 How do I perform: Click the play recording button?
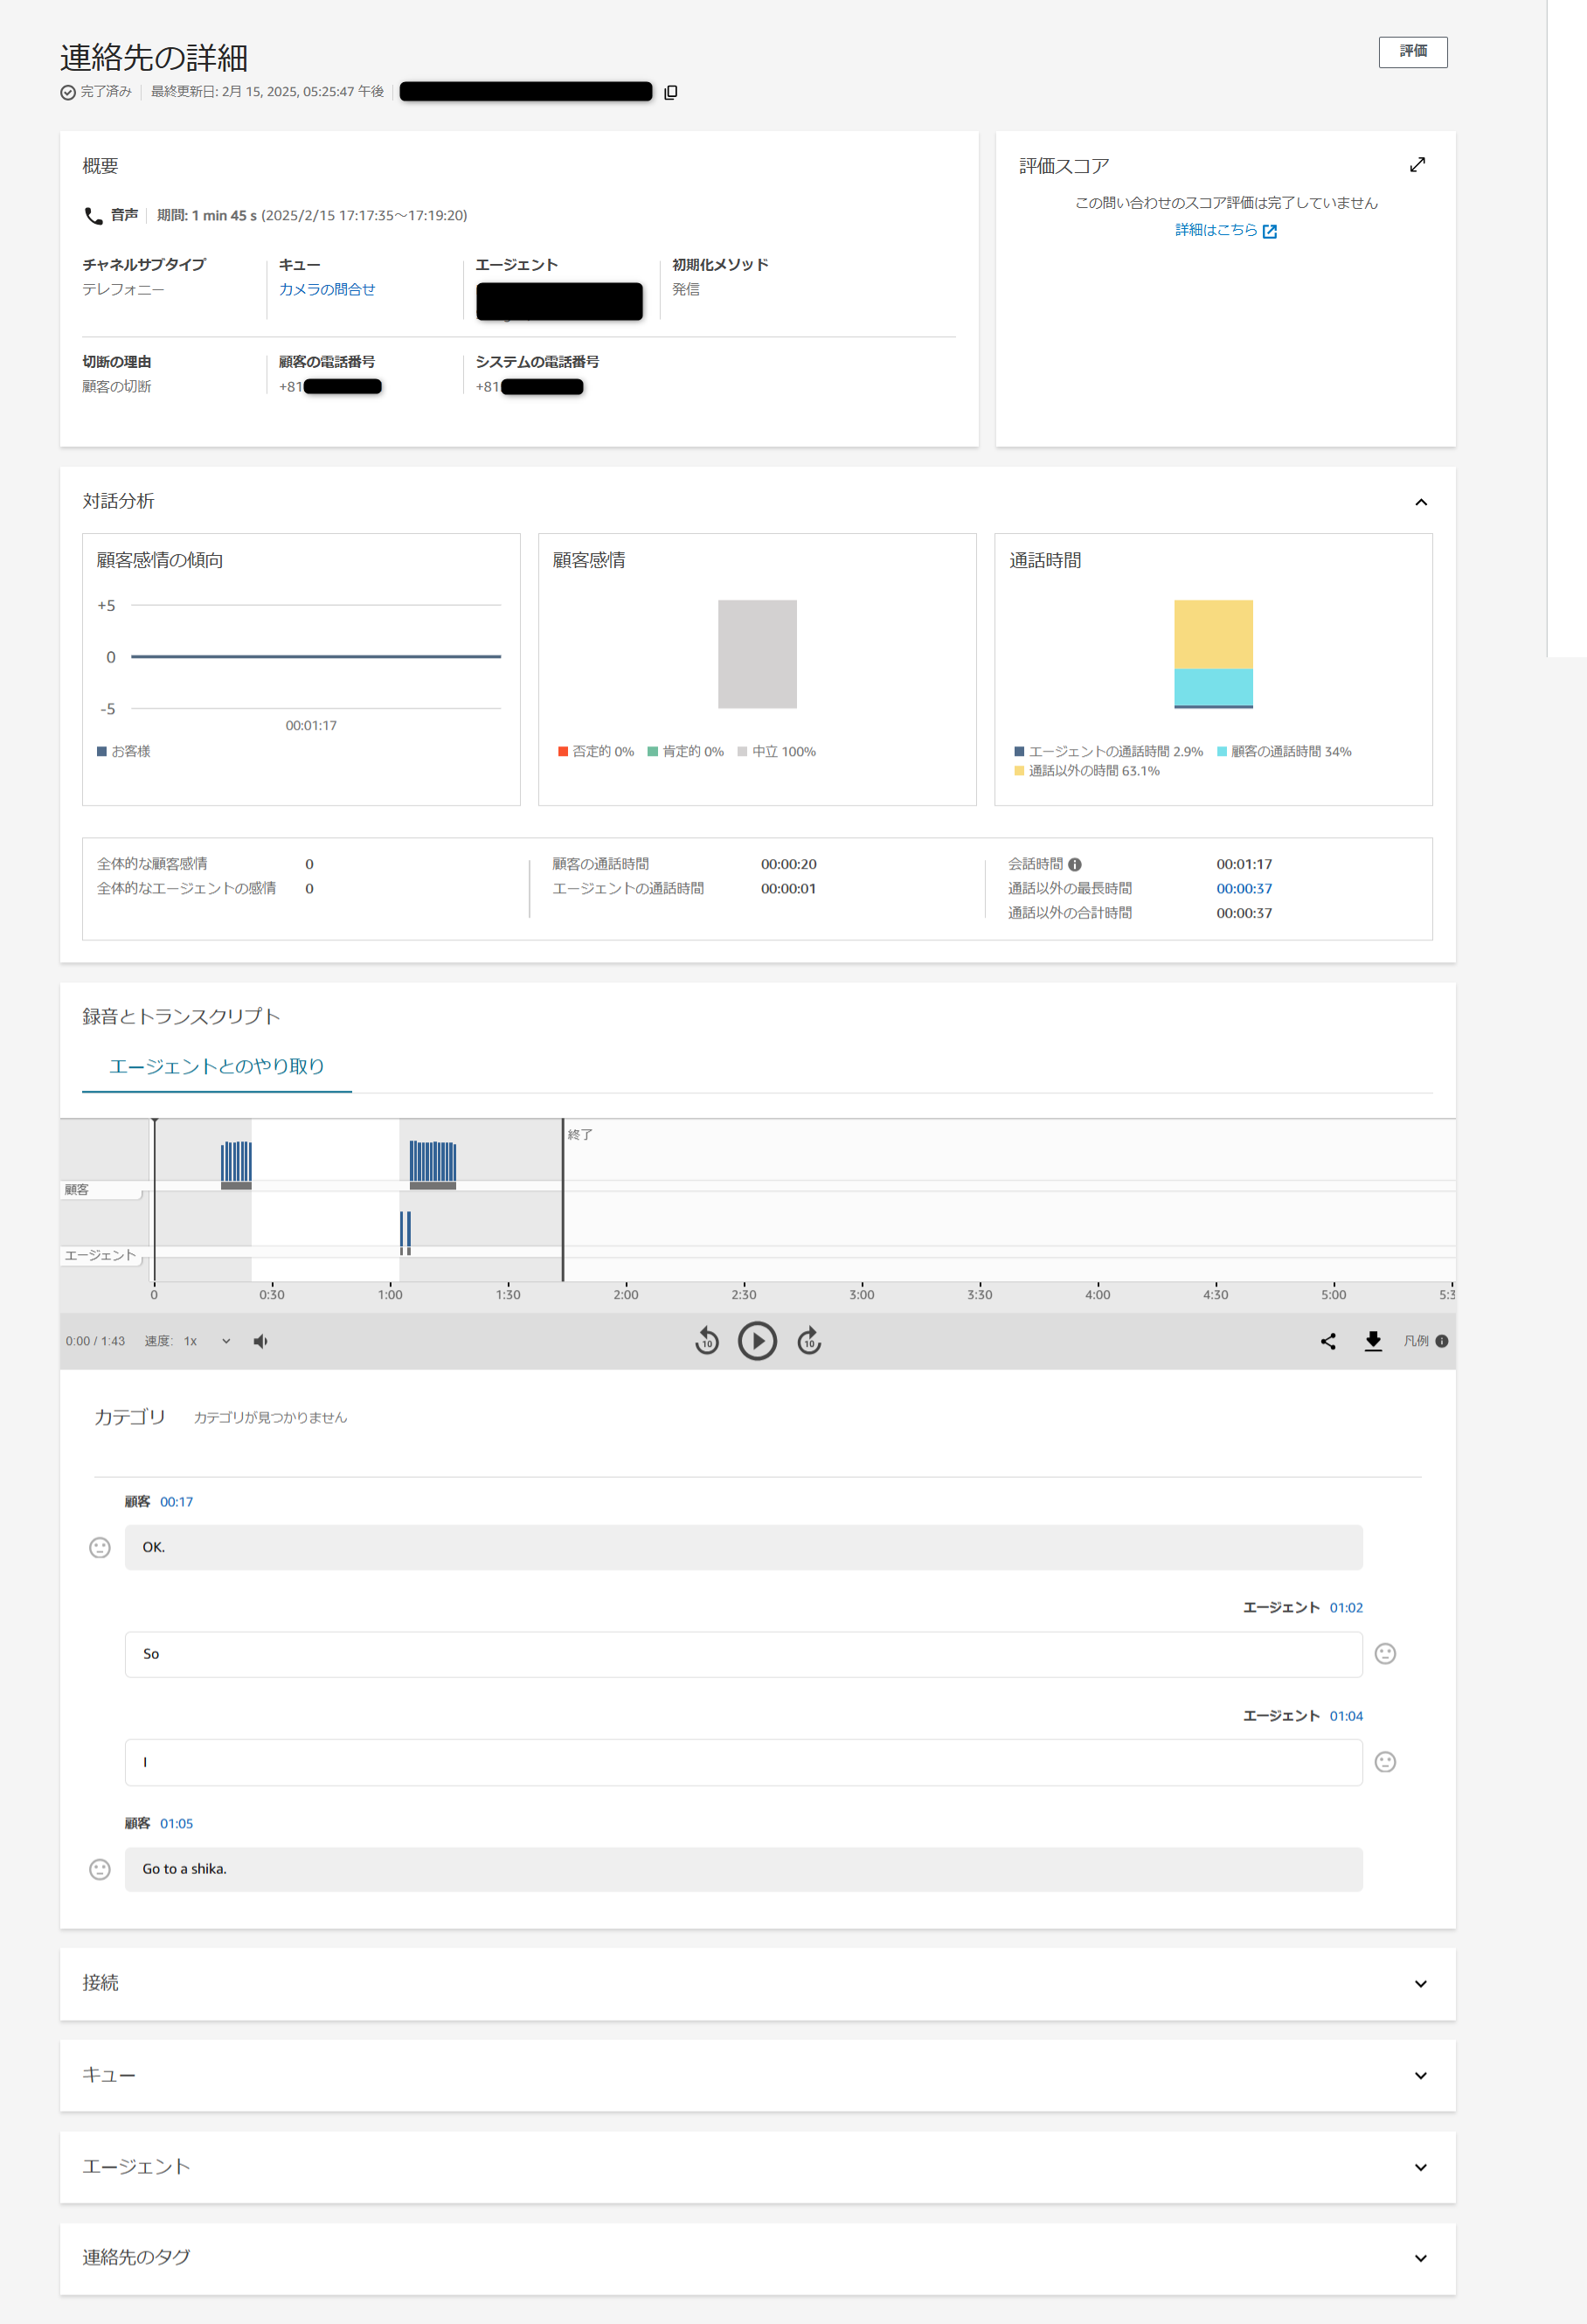tap(757, 1341)
